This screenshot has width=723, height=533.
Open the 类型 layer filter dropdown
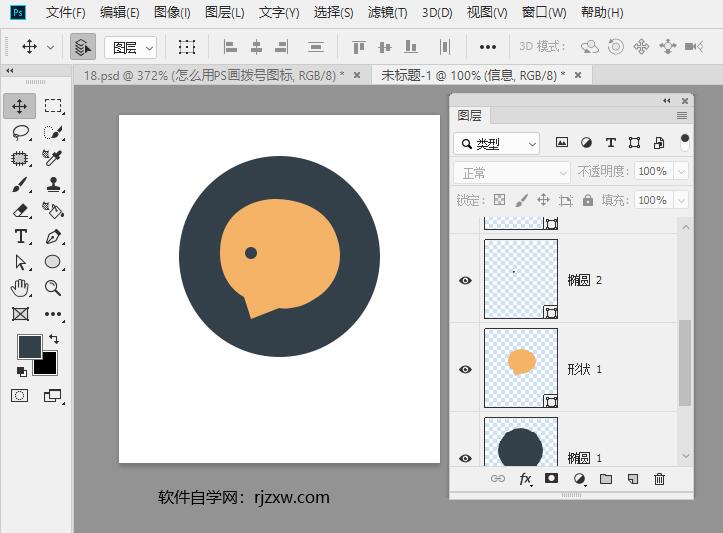[496, 144]
